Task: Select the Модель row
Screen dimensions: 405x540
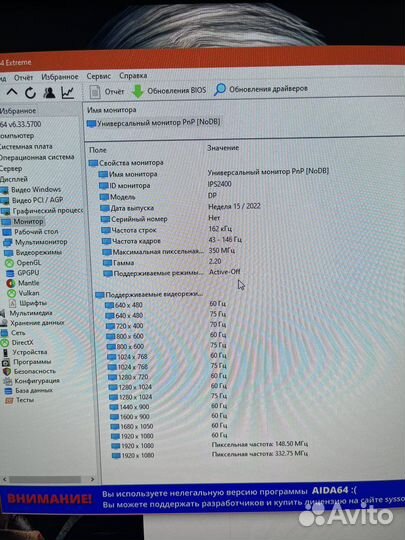Action: [x=117, y=197]
